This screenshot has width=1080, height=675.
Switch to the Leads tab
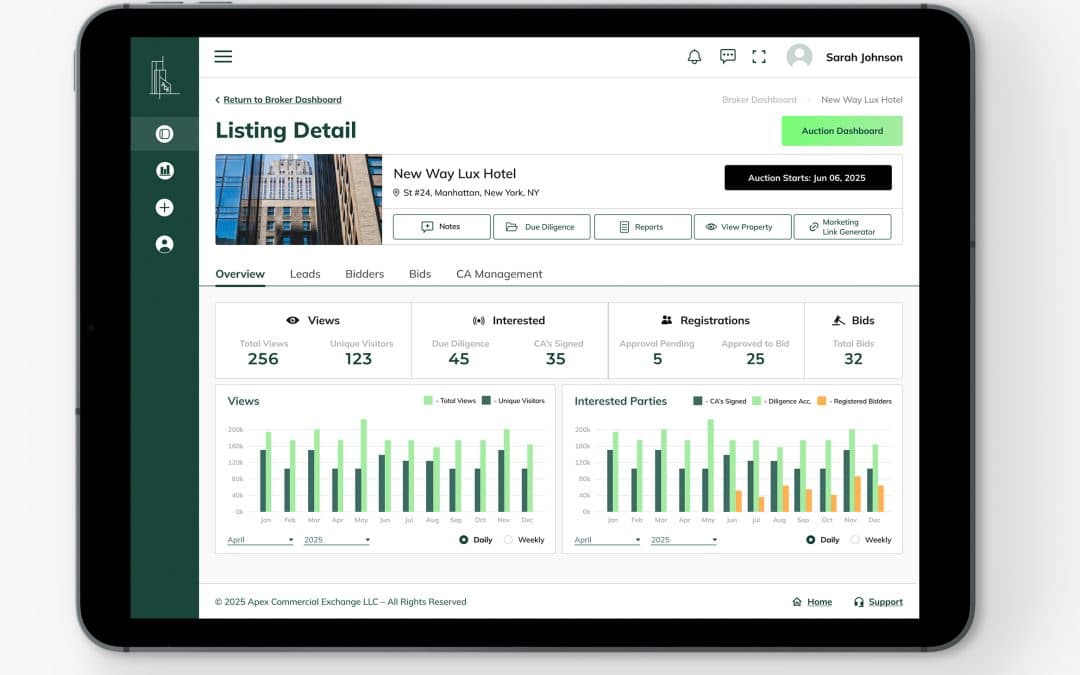coord(305,274)
